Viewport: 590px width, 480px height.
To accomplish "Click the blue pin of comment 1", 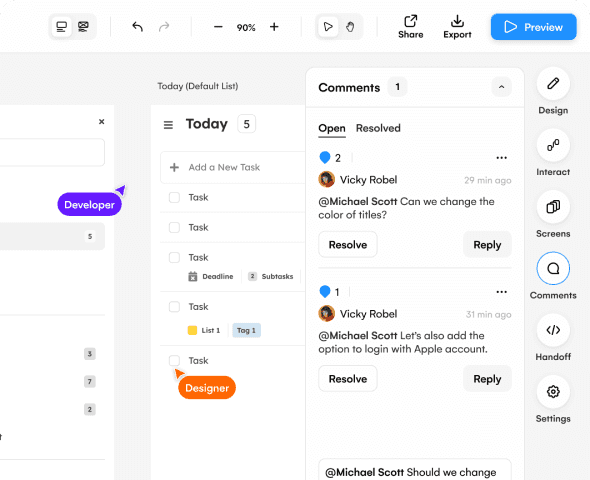I will [x=325, y=292].
